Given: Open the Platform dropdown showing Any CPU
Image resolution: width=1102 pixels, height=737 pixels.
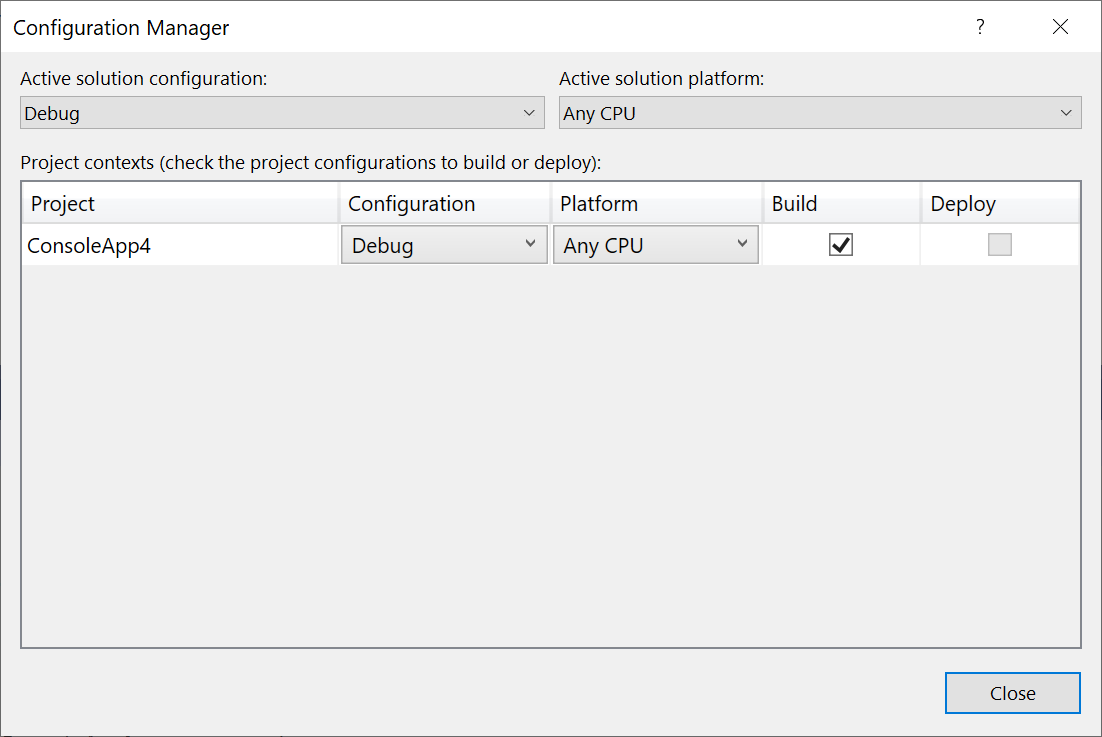Looking at the screenshot, I should click(655, 244).
